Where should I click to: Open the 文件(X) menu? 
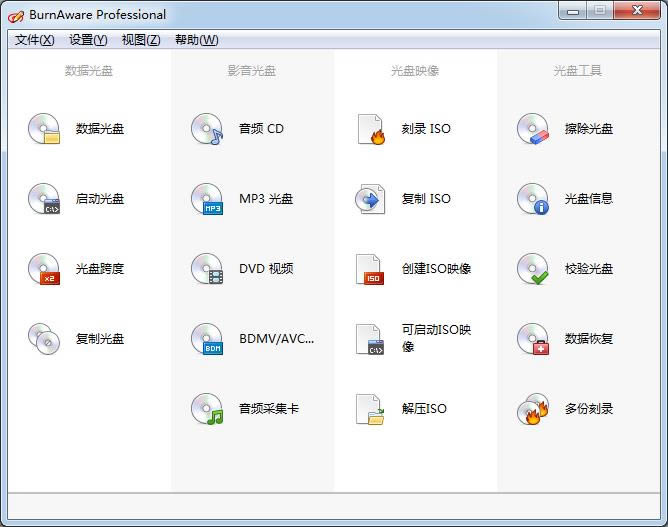point(35,40)
